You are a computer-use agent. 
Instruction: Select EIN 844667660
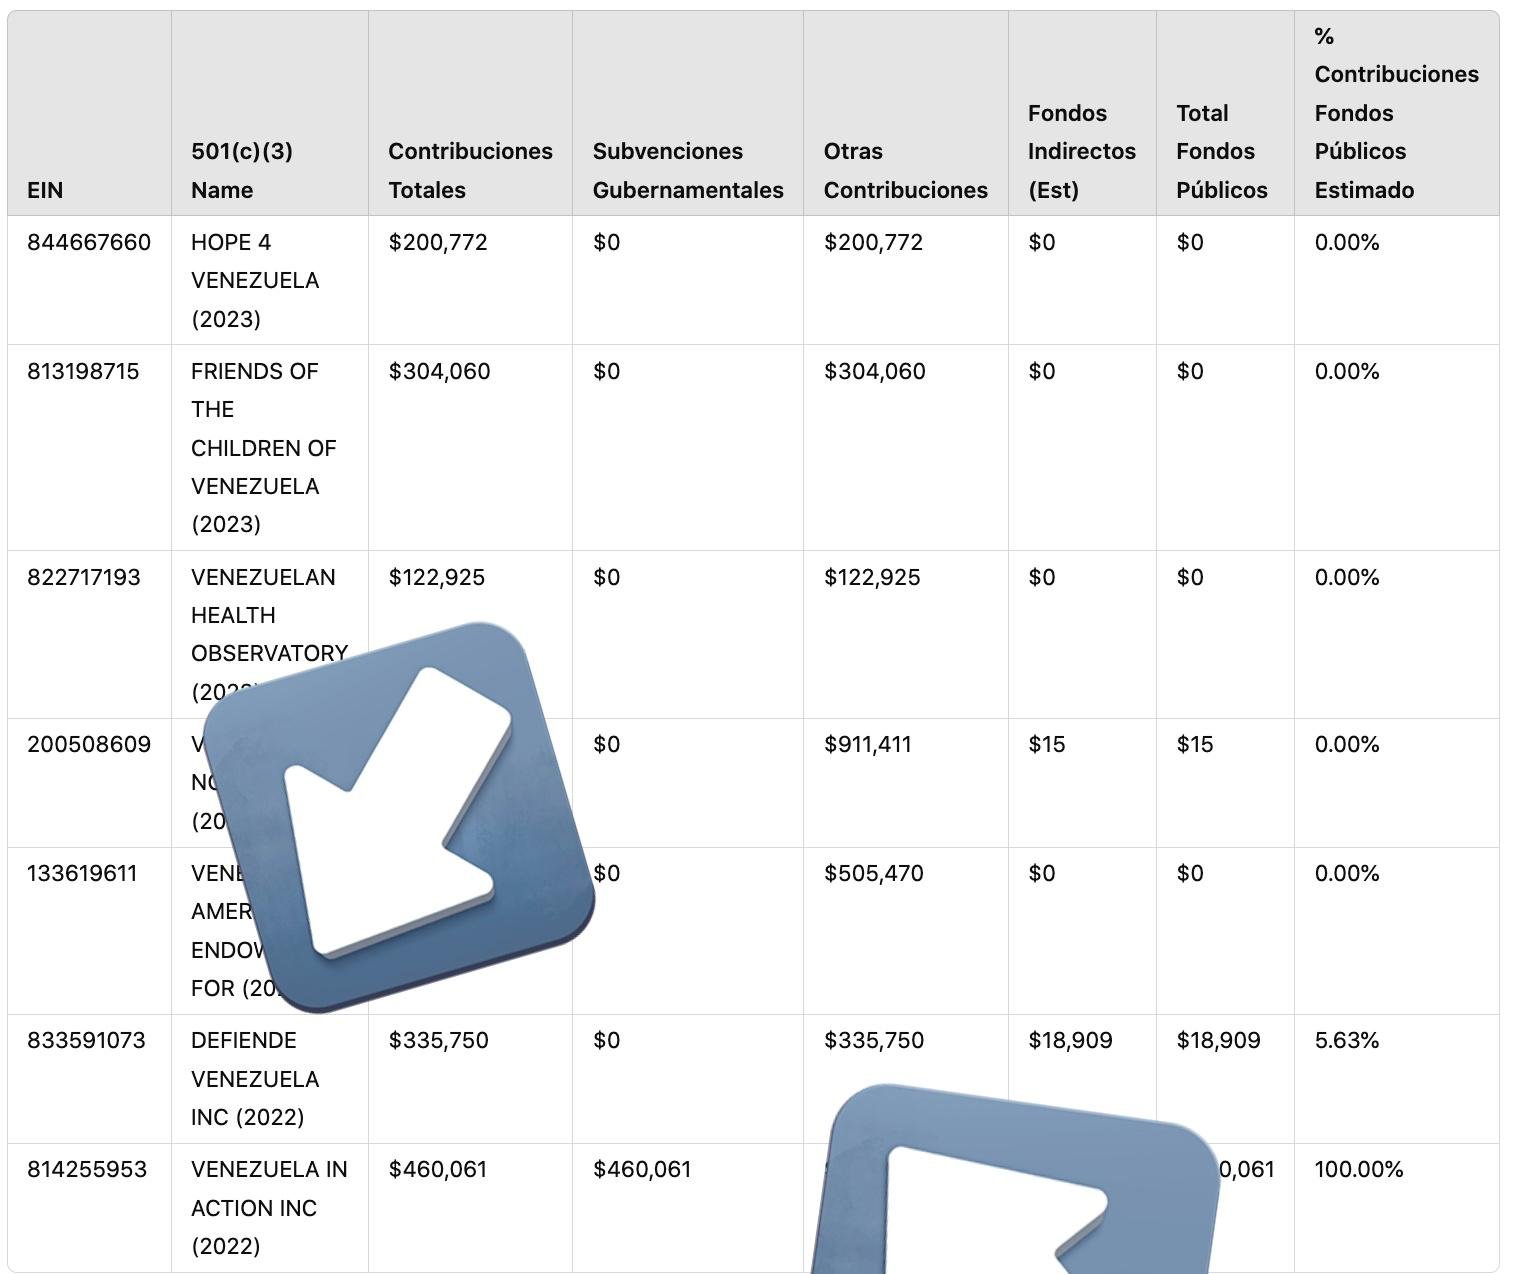(89, 242)
